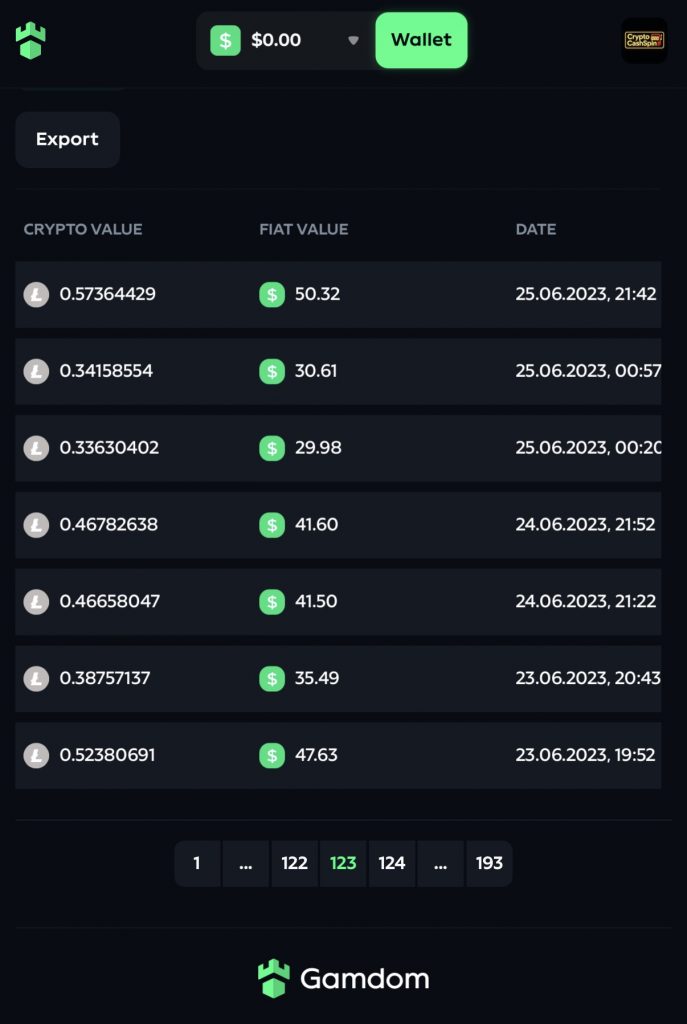Jump to first page 1
The image size is (687, 1024).
(197, 863)
